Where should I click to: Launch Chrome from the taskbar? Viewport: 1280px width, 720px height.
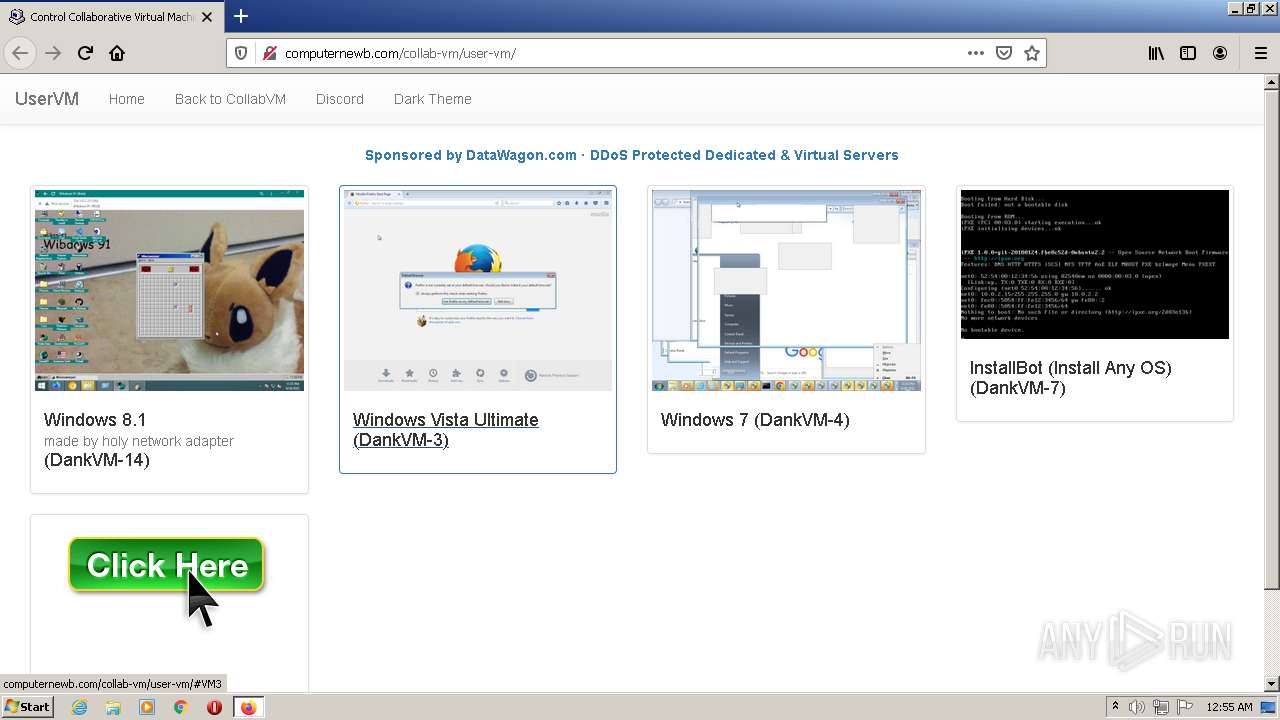181,707
